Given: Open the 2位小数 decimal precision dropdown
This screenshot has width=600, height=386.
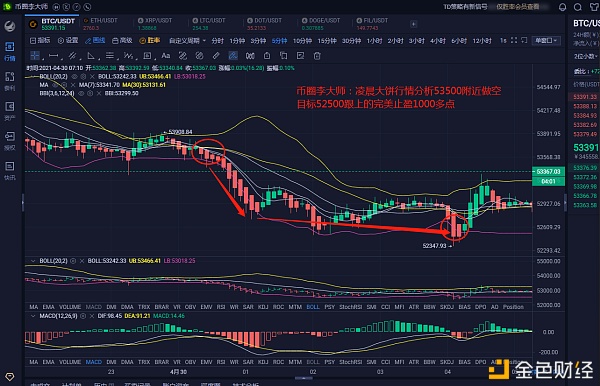Looking at the screenshot, I should (585, 56).
